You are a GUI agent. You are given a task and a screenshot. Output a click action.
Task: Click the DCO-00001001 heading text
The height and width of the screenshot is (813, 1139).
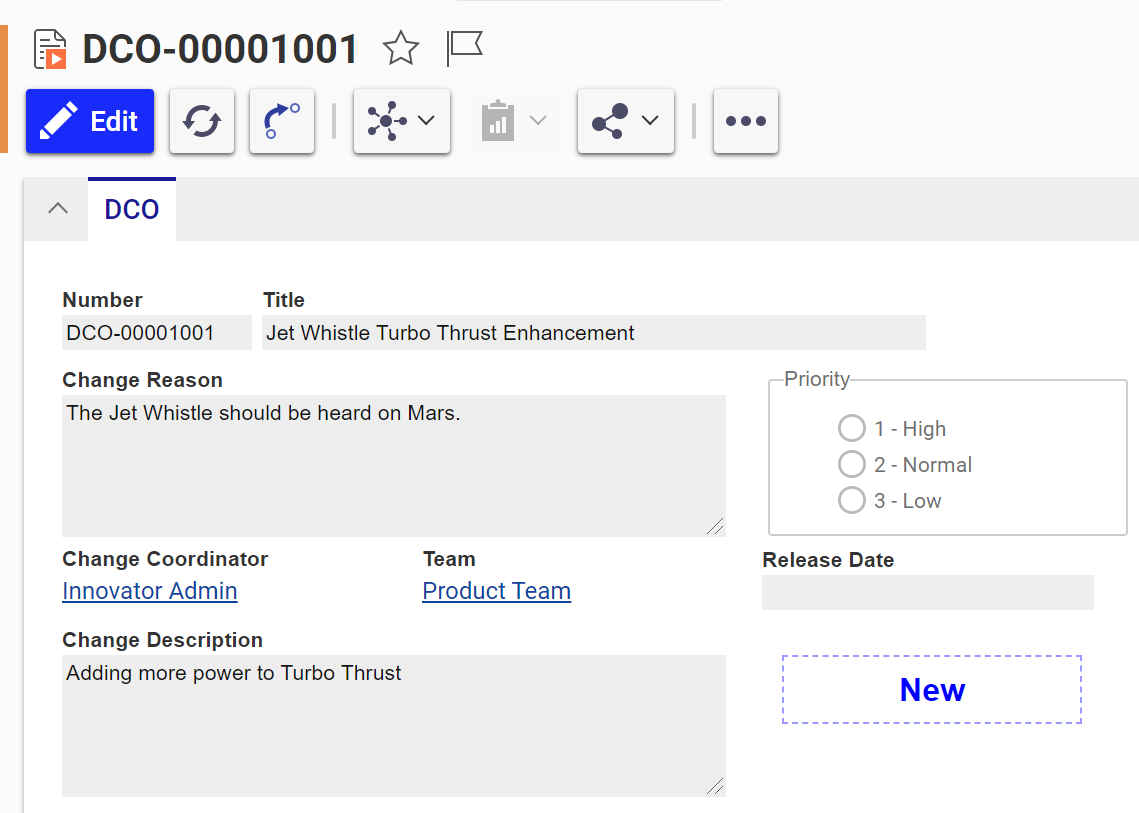(x=220, y=49)
